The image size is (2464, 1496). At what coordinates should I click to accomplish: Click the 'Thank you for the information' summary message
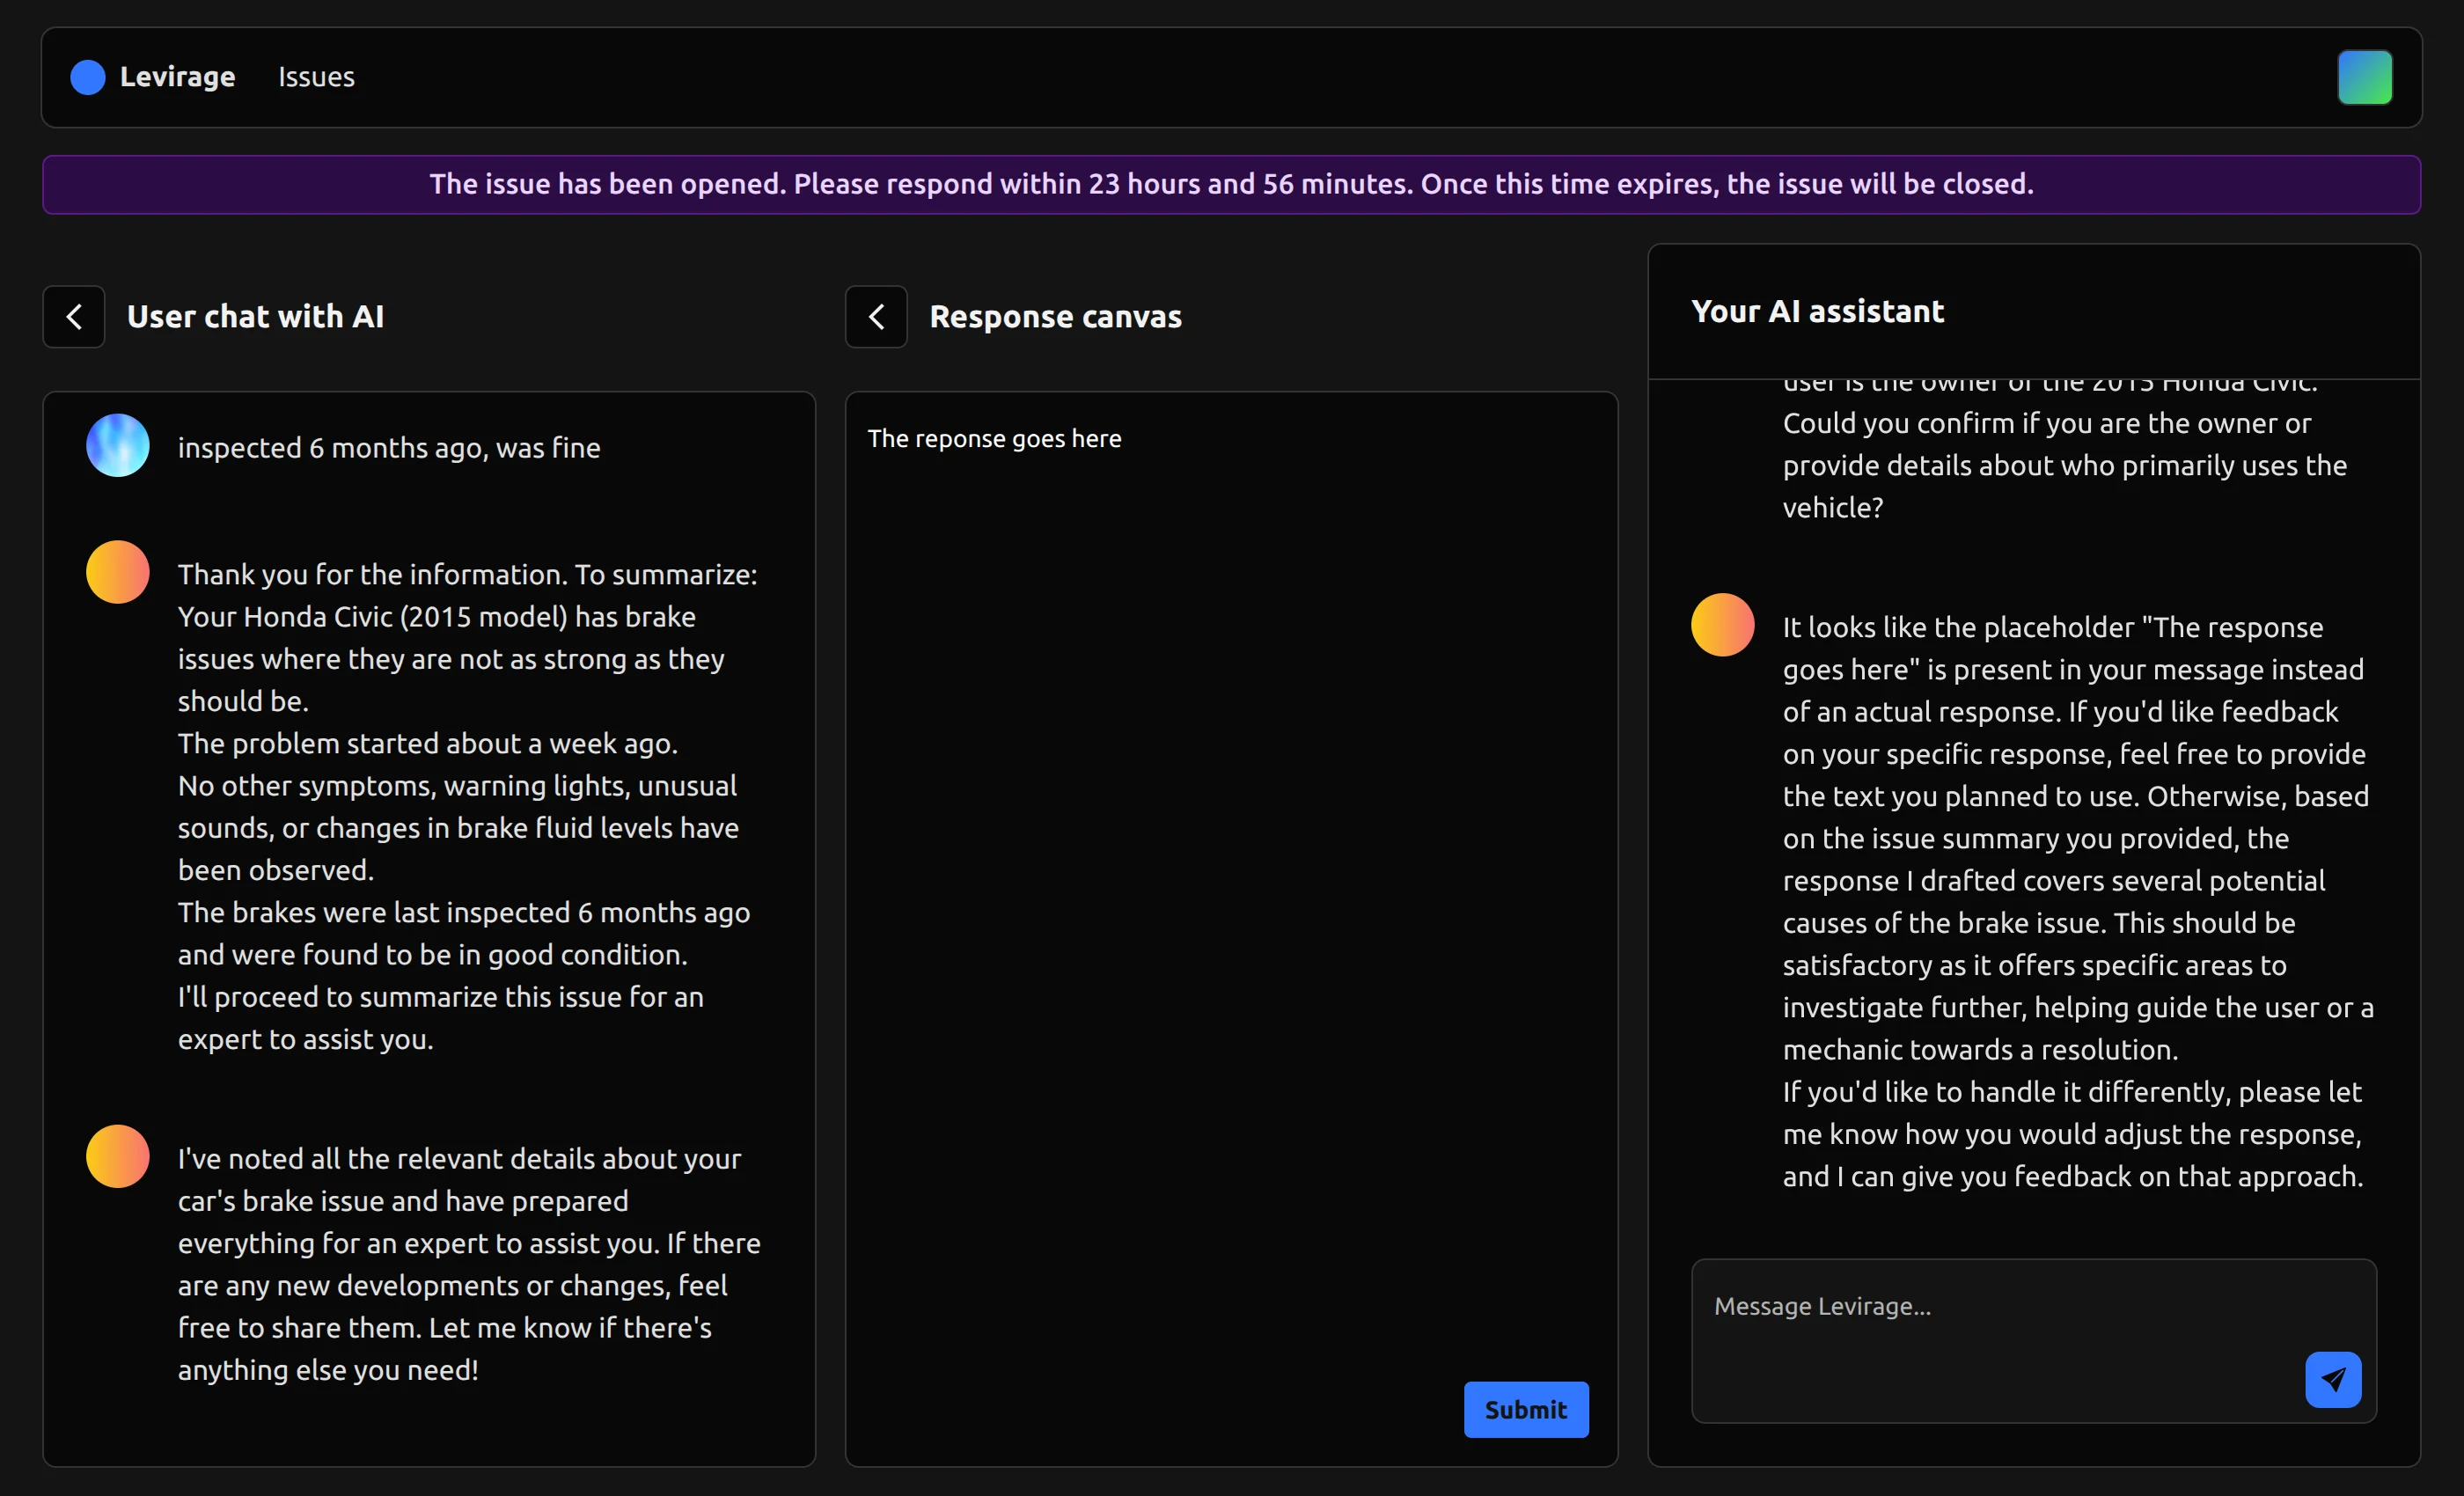coord(466,806)
